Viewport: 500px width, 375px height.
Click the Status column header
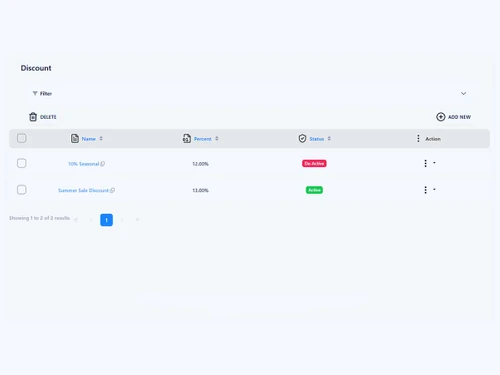click(x=317, y=139)
